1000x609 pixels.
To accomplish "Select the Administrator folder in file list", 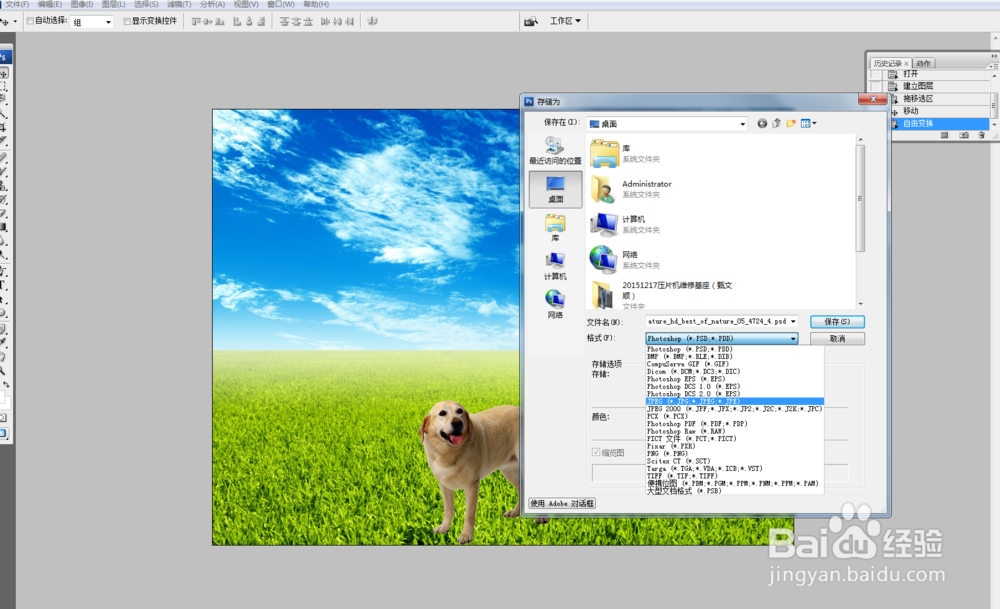I will tap(646, 184).
